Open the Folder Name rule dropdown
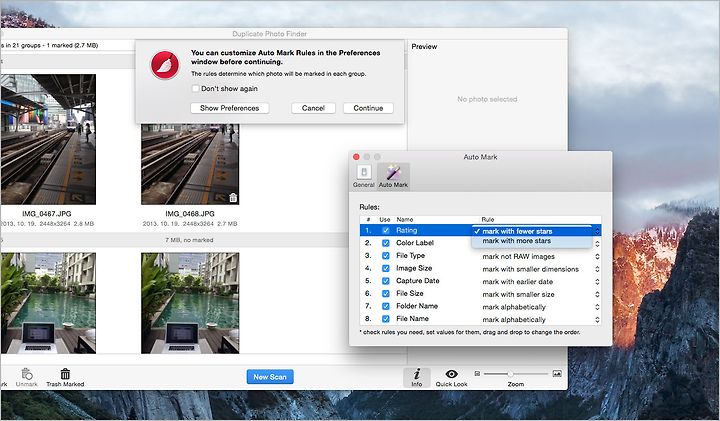This screenshot has width=720, height=421. 540,307
